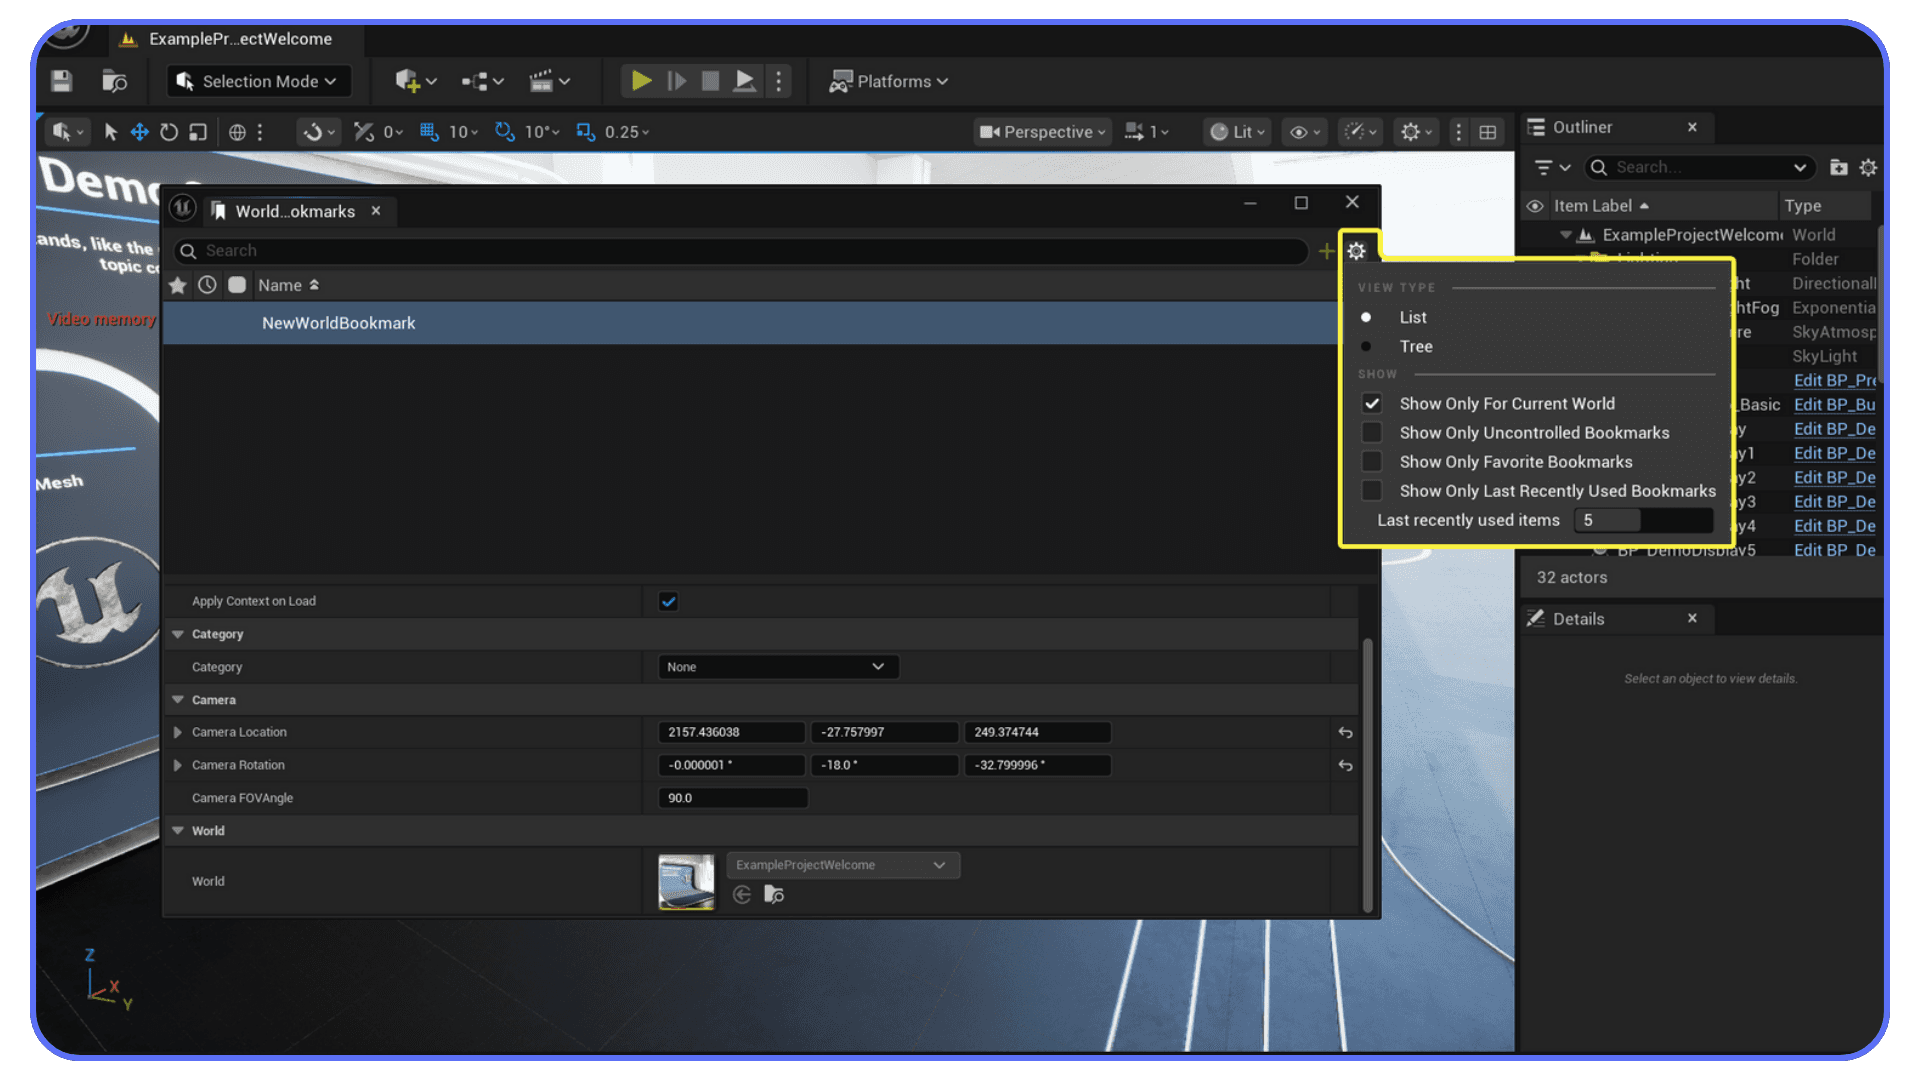Collapse the Camera section

(178, 699)
